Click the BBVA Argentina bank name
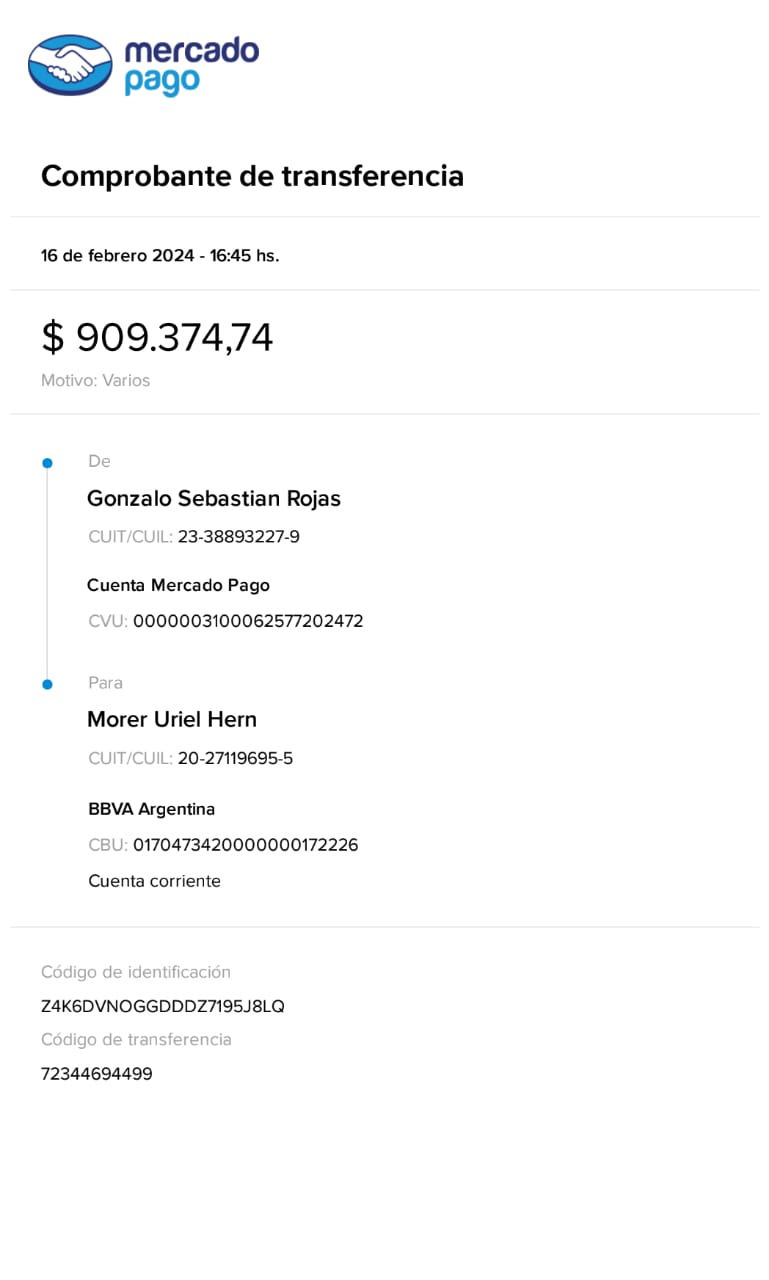 click(151, 809)
